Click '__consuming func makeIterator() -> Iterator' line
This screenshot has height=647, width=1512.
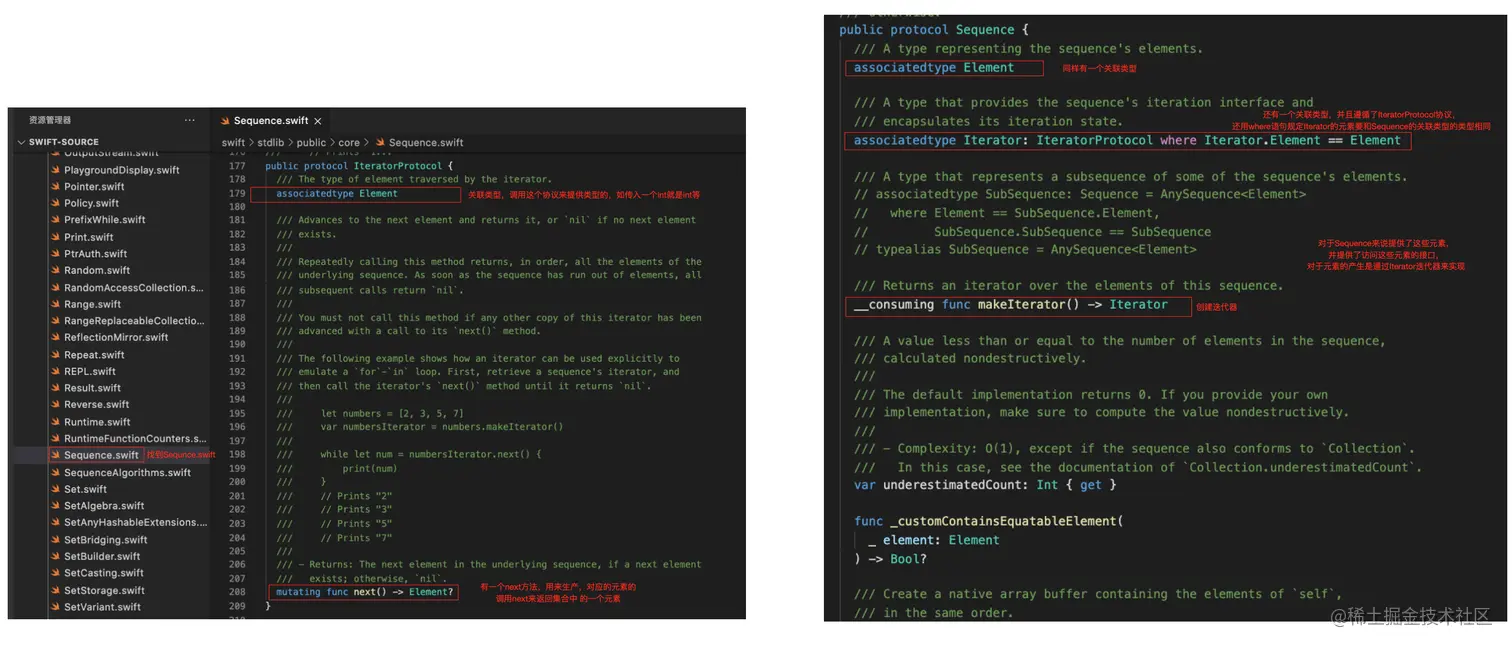click(1010, 304)
